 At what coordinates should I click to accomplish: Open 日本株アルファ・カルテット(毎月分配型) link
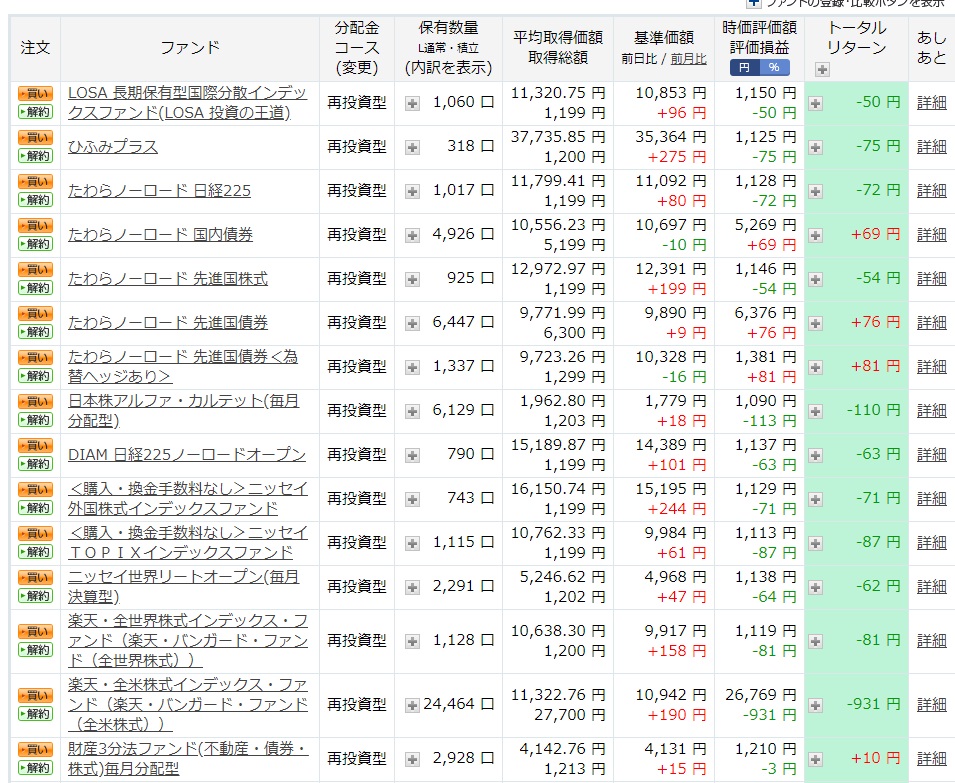tap(183, 410)
